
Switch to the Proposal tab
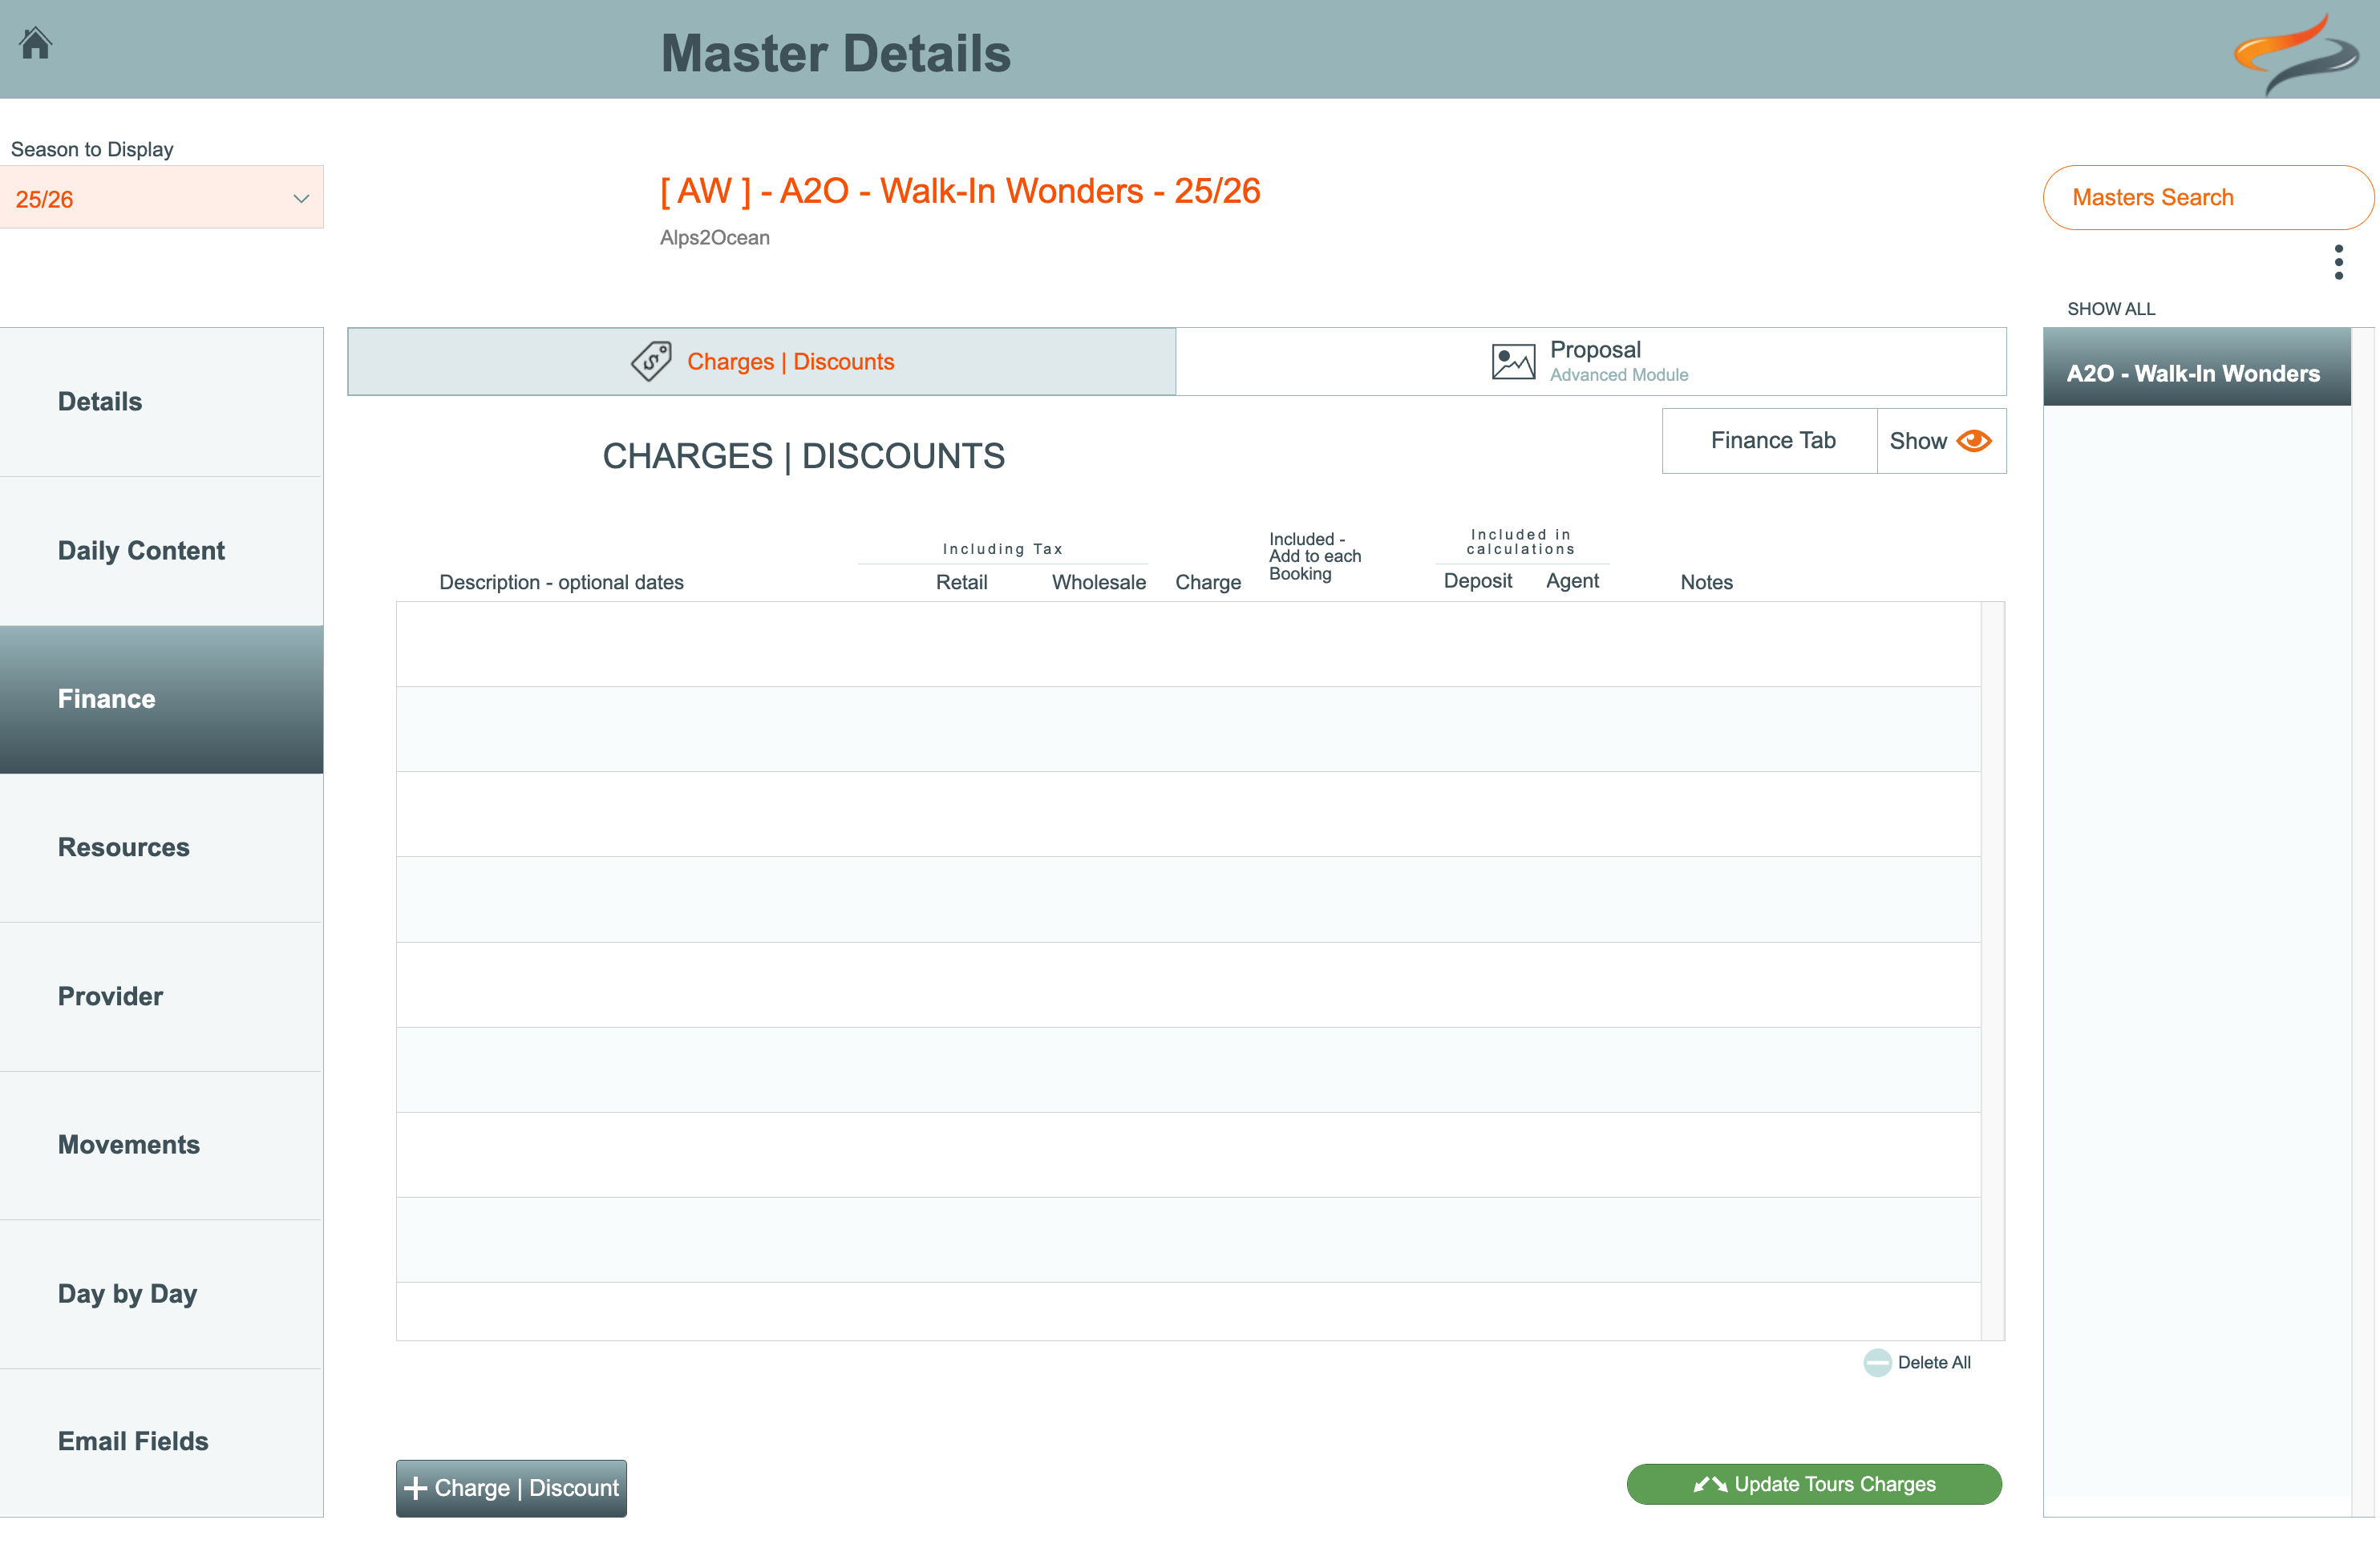1591,361
